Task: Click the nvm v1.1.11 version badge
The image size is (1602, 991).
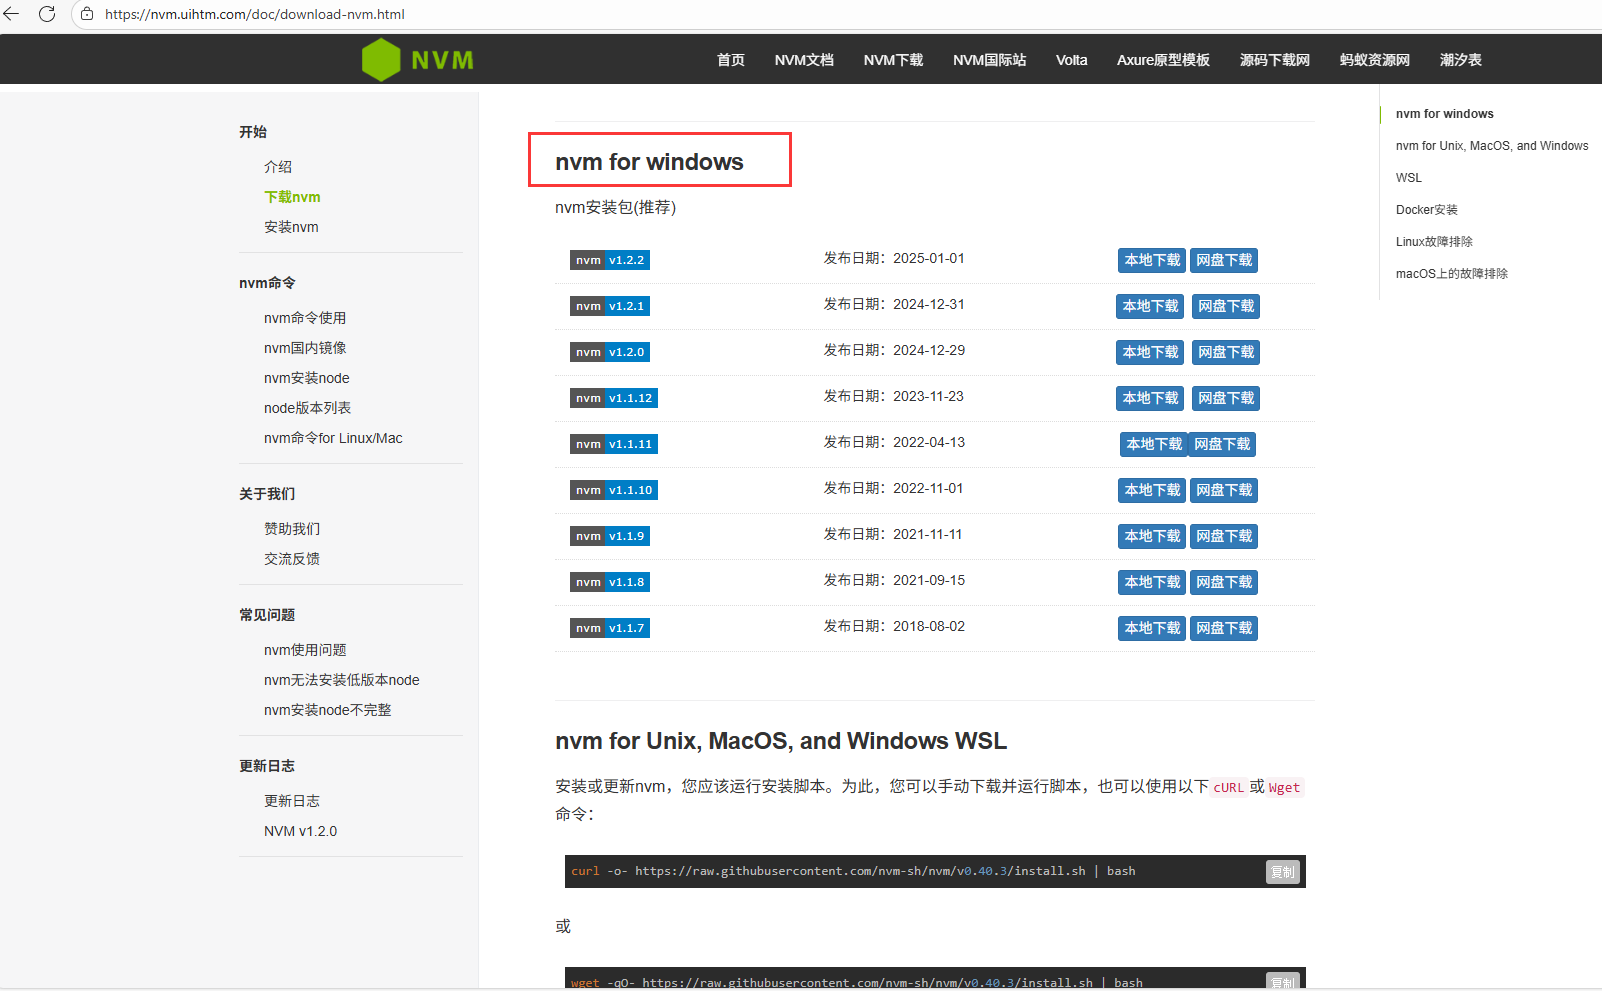Action: click(x=614, y=444)
